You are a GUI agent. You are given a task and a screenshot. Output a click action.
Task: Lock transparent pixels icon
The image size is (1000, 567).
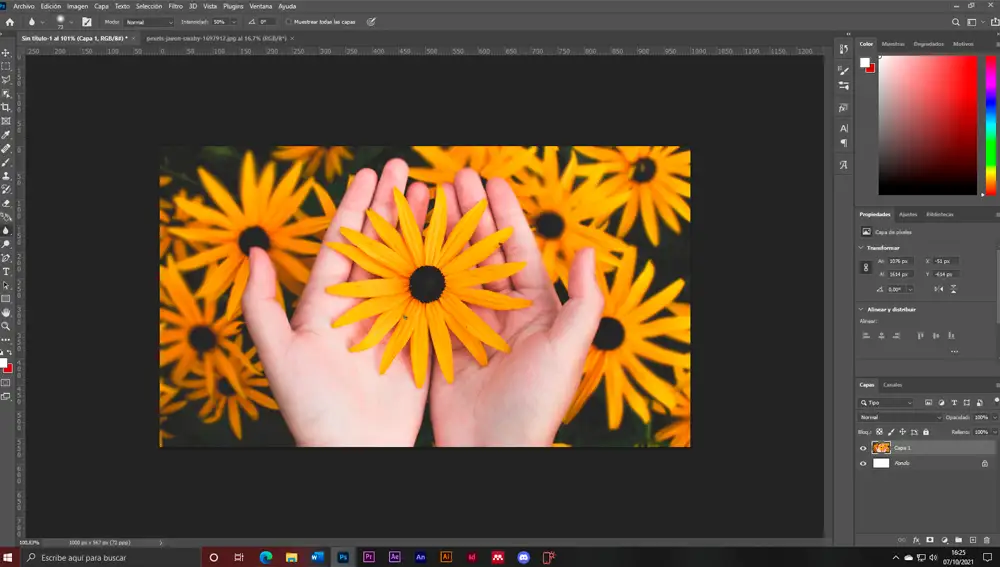click(x=879, y=432)
